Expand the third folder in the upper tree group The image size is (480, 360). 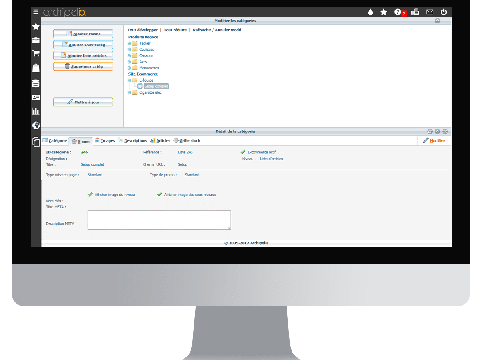click(129, 56)
